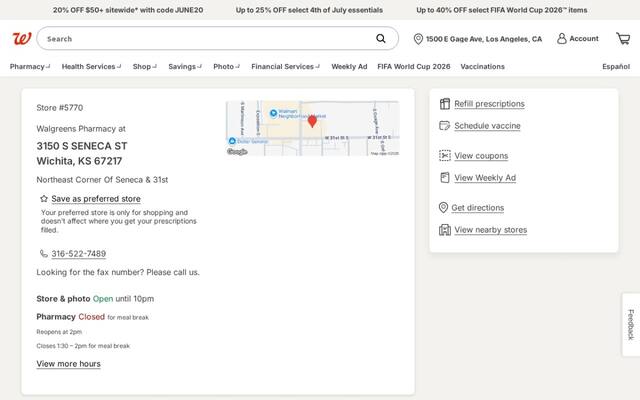Expand the Photo menu
Screen dimensions: 640x400
pos(227,67)
